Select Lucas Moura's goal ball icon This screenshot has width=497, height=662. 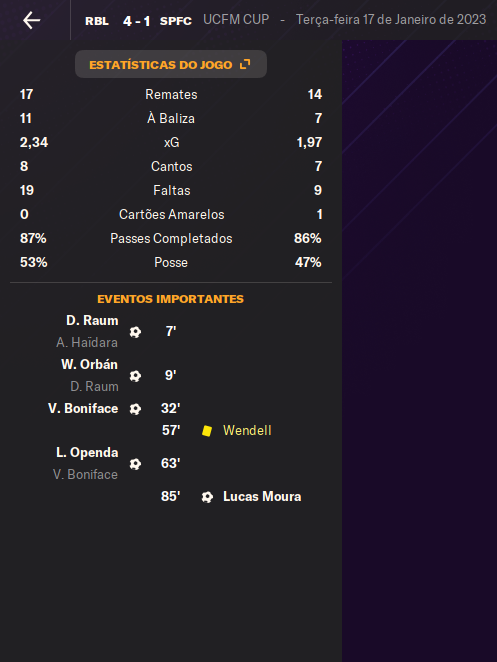(207, 497)
